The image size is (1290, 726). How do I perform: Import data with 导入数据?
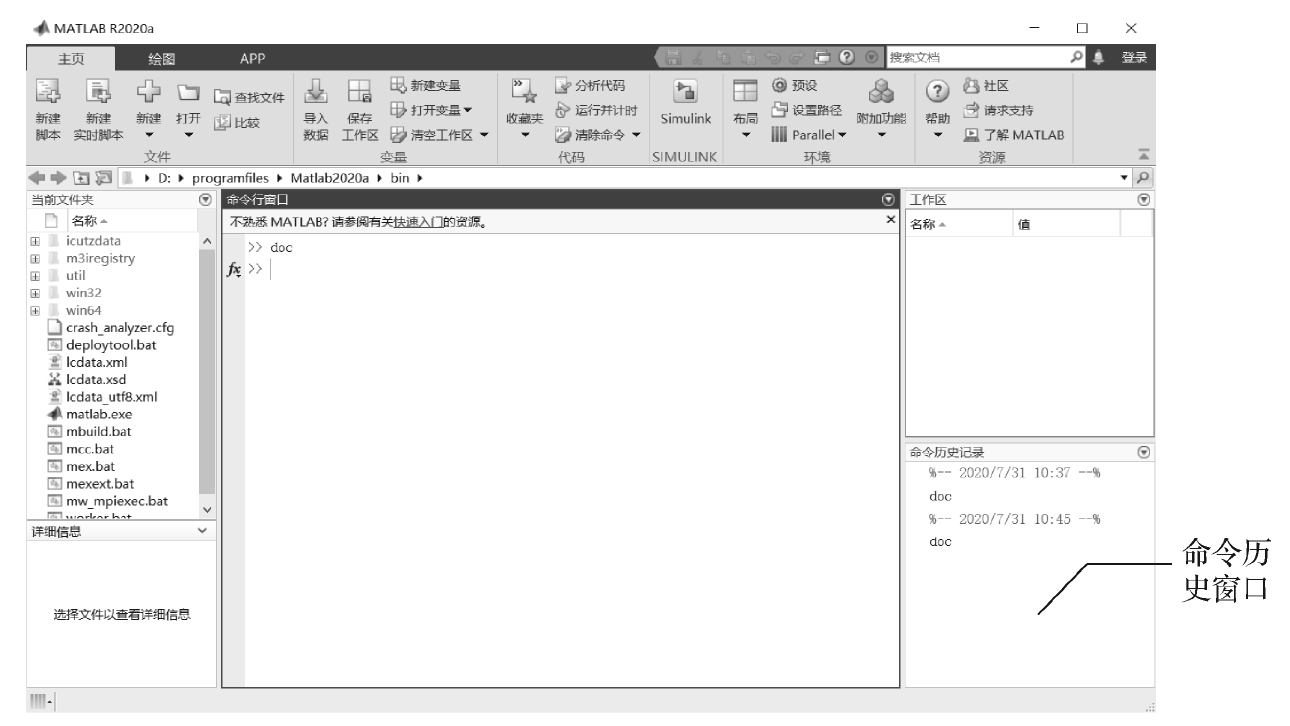316,110
